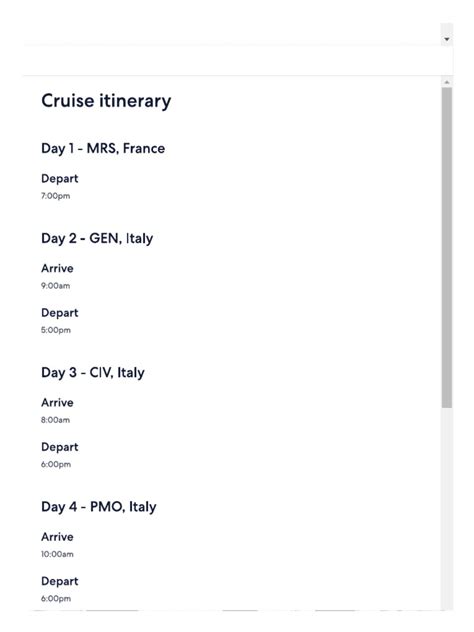Screen dimensions: 474x632
Task: Click the 7:00pm departure time on Day 1
Action: click(x=56, y=196)
